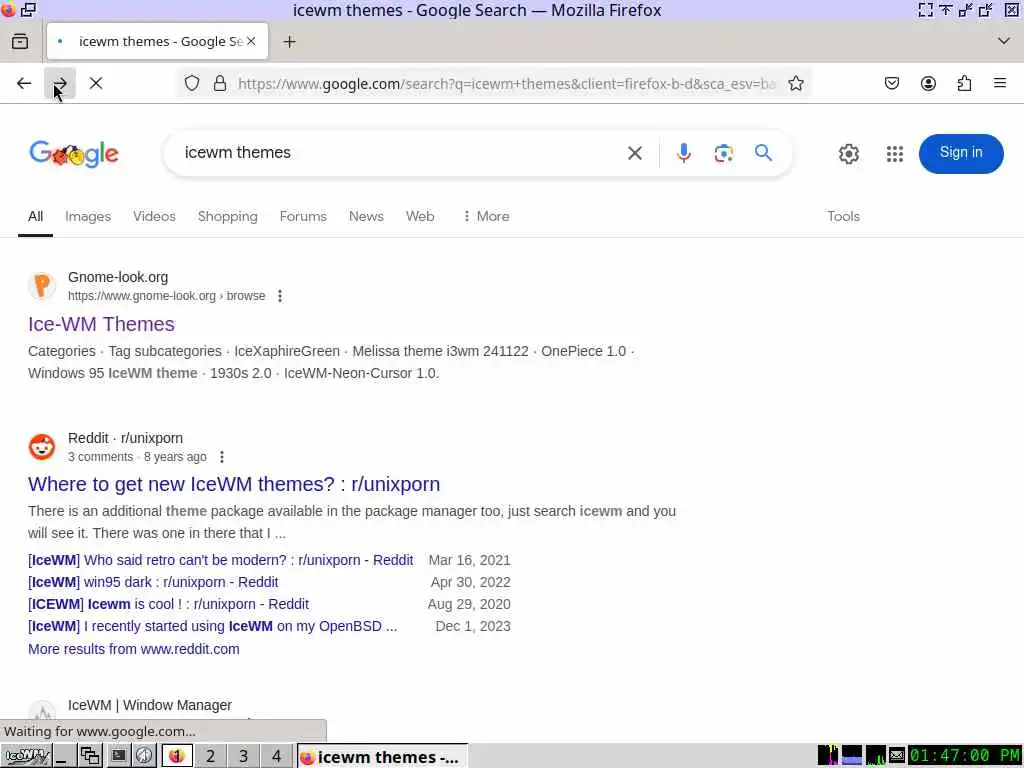Switch to Videos results
The width and height of the screenshot is (1024, 768).
(x=154, y=216)
